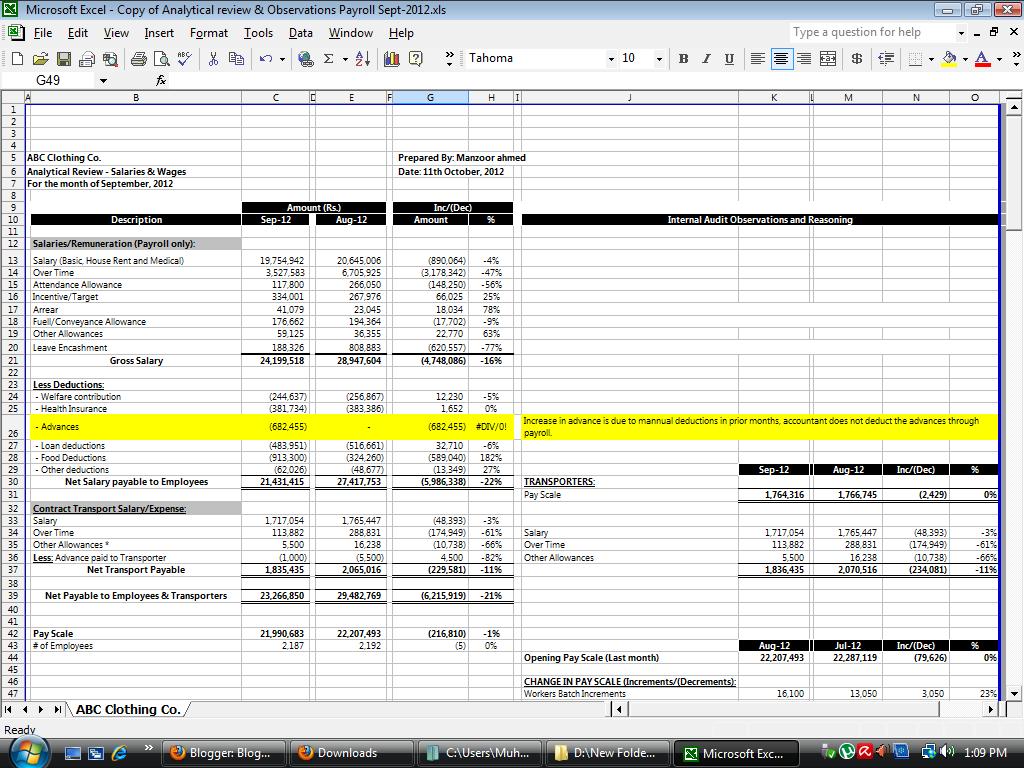Image resolution: width=1024 pixels, height=768 pixels.
Task: Open the AutoSum functions dropdown arrow
Action: coord(344,59)
